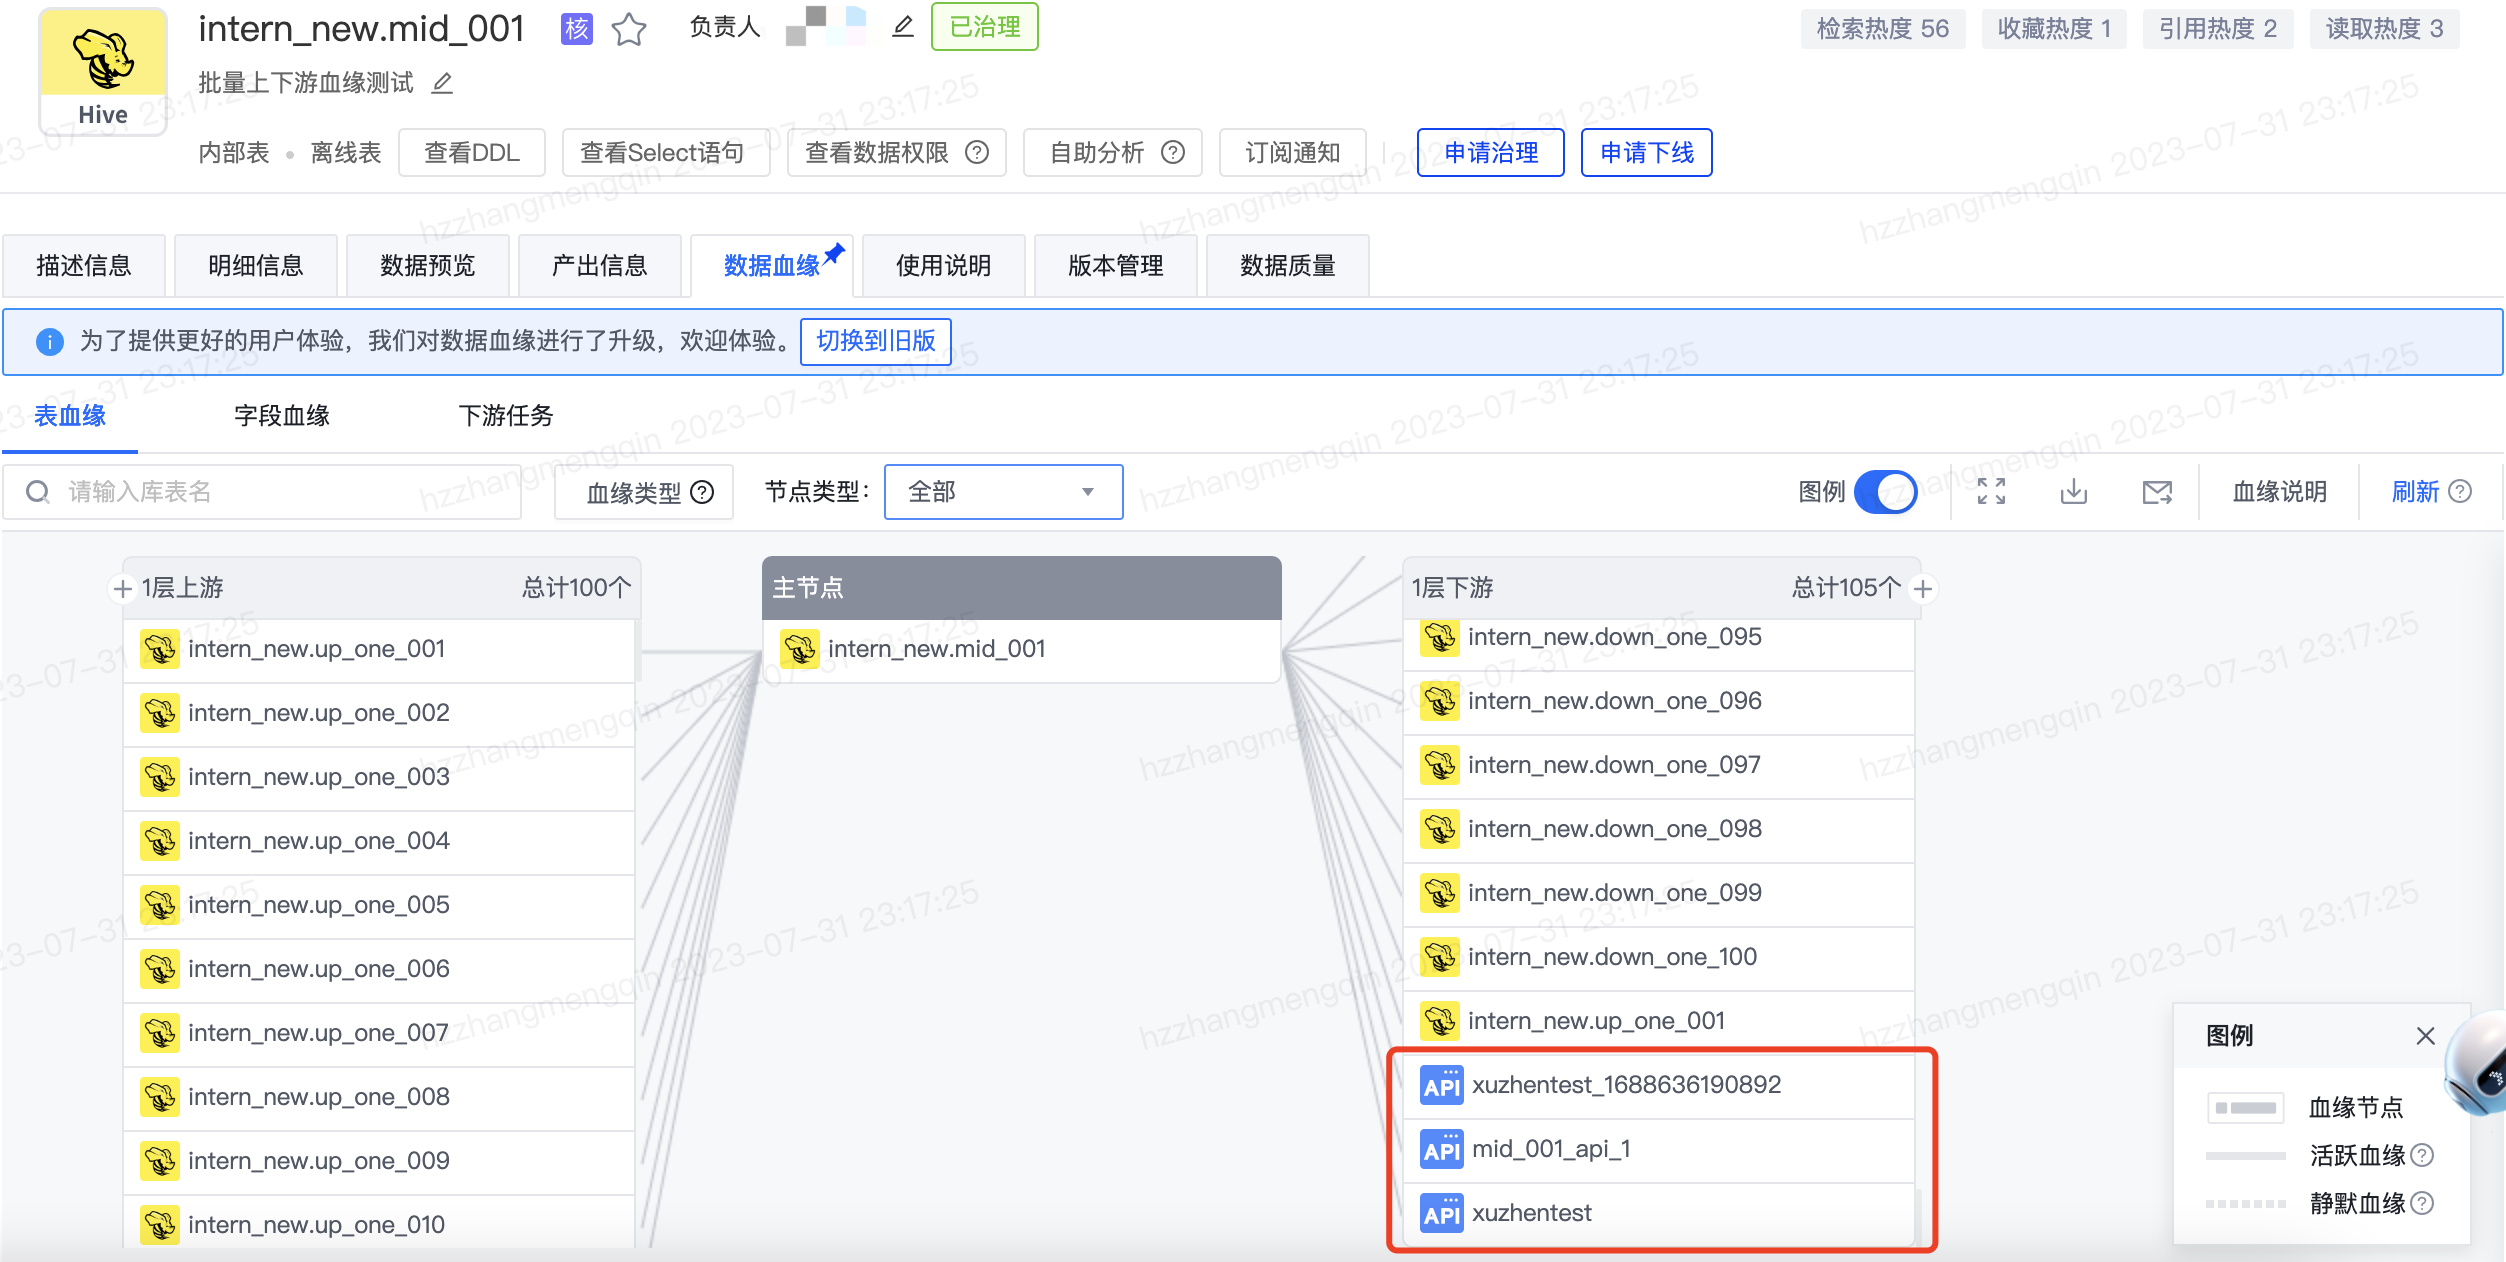Open the 使用说明 tab

944,266
